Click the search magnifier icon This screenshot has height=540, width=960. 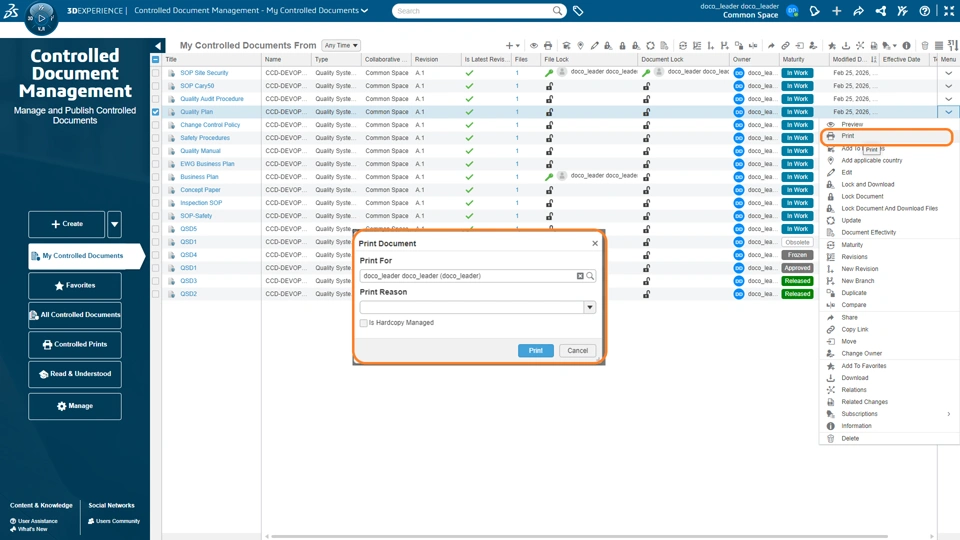pos(557,10)
